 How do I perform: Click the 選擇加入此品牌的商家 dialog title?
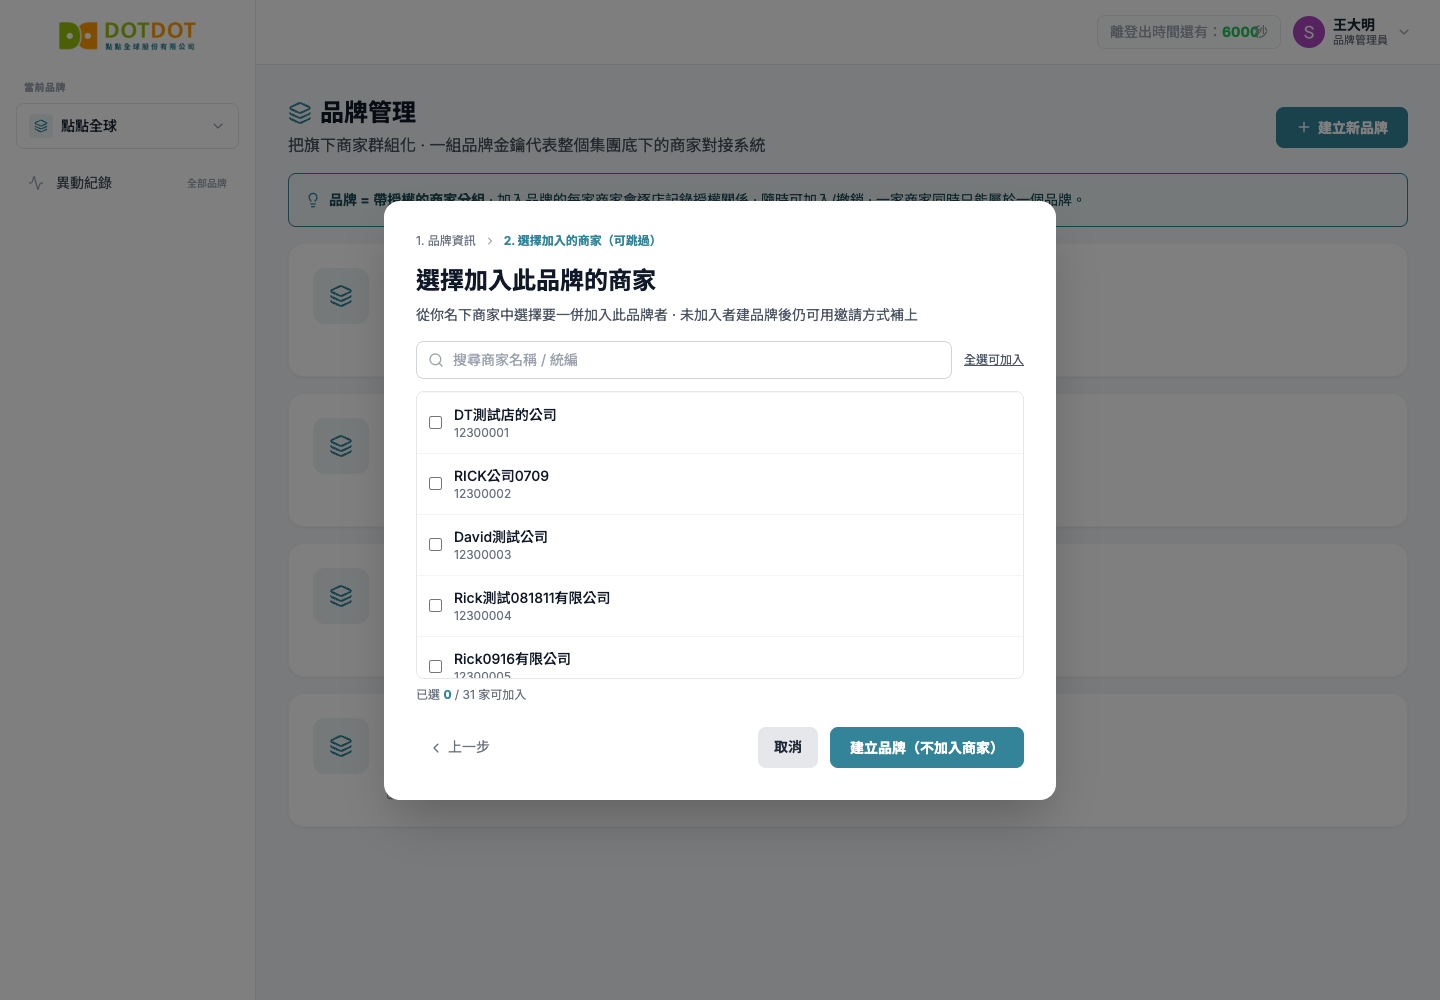tap(536, 280)
